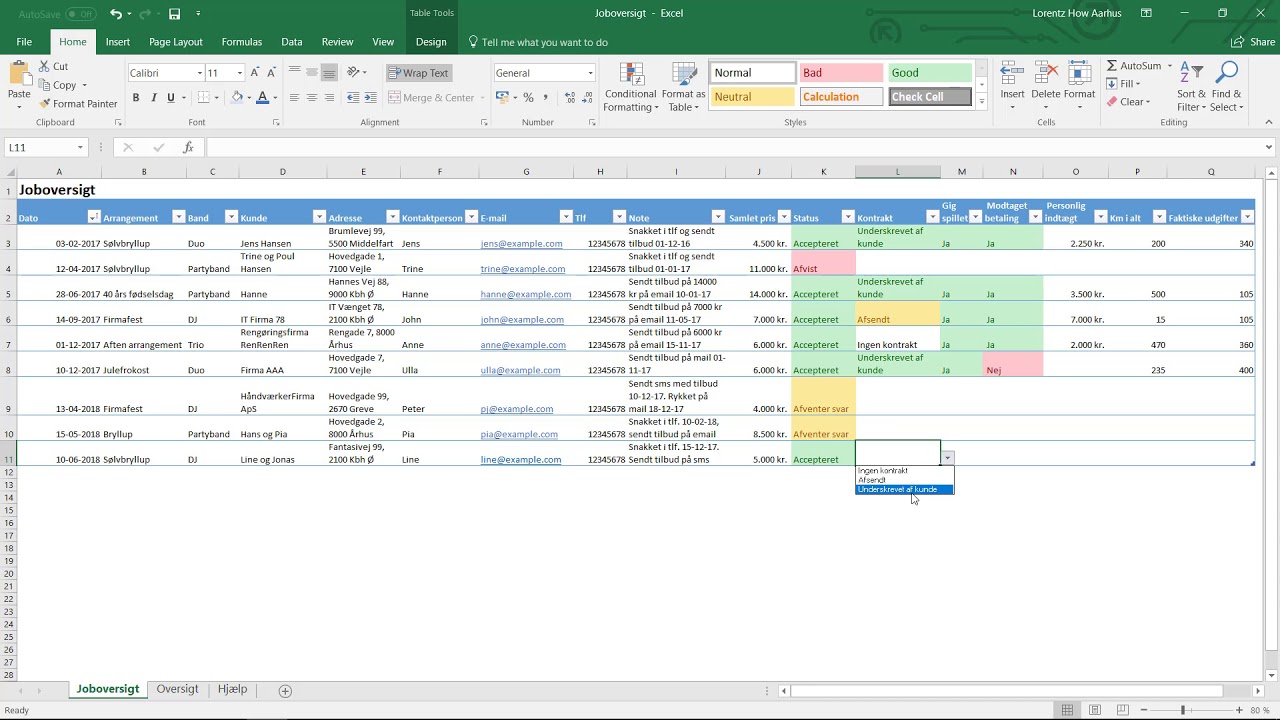Click the Undo arrow icon
Screen dimensions: 1280x720
116,14
